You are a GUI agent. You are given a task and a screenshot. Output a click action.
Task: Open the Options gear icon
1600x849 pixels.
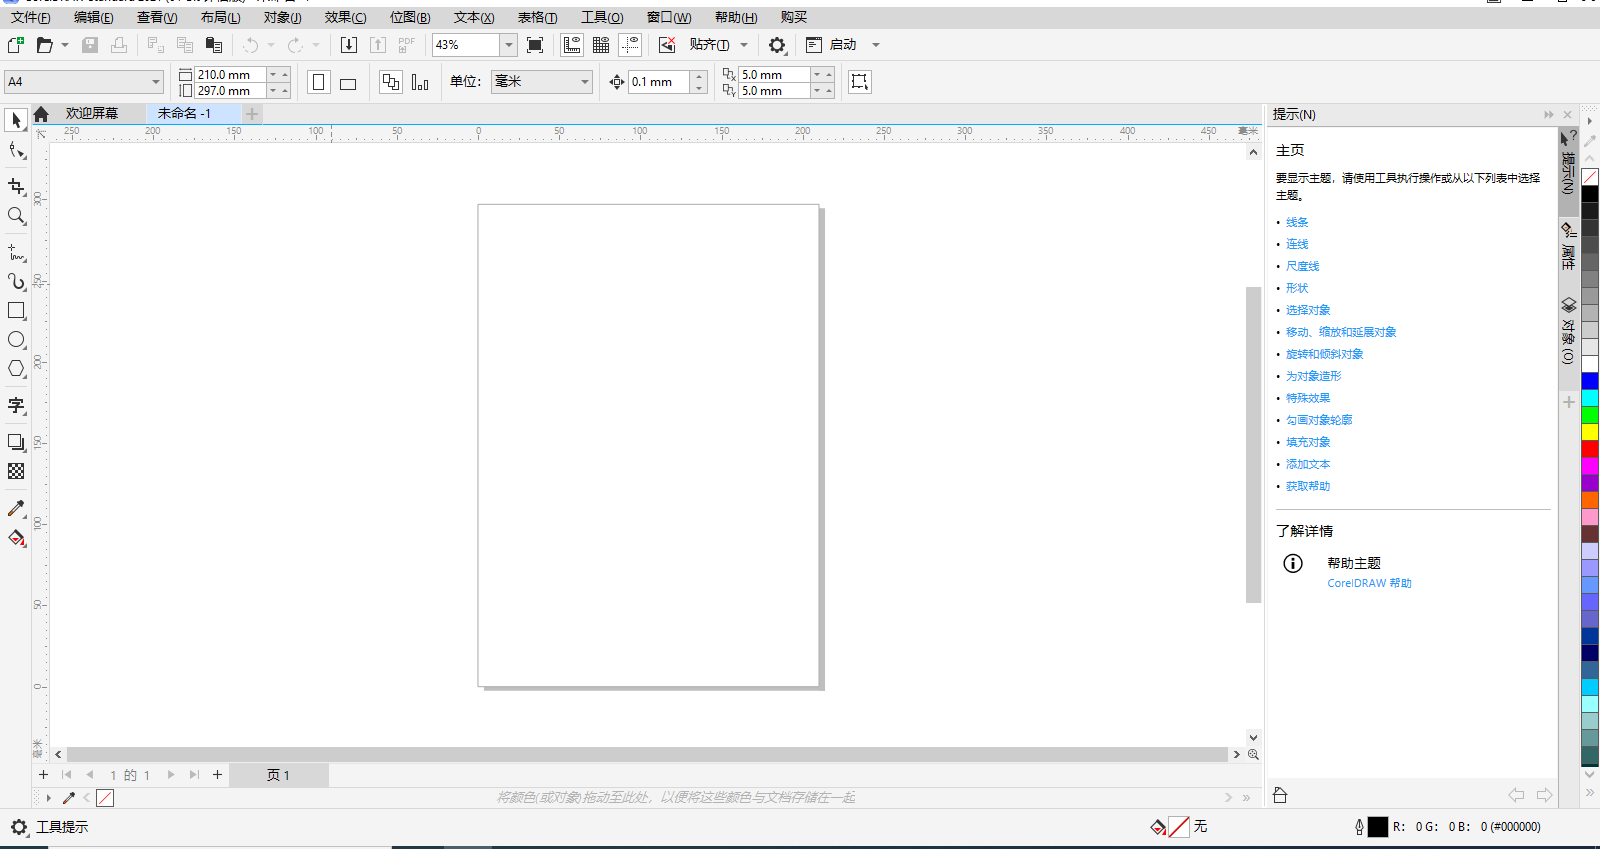pos(777,45)
